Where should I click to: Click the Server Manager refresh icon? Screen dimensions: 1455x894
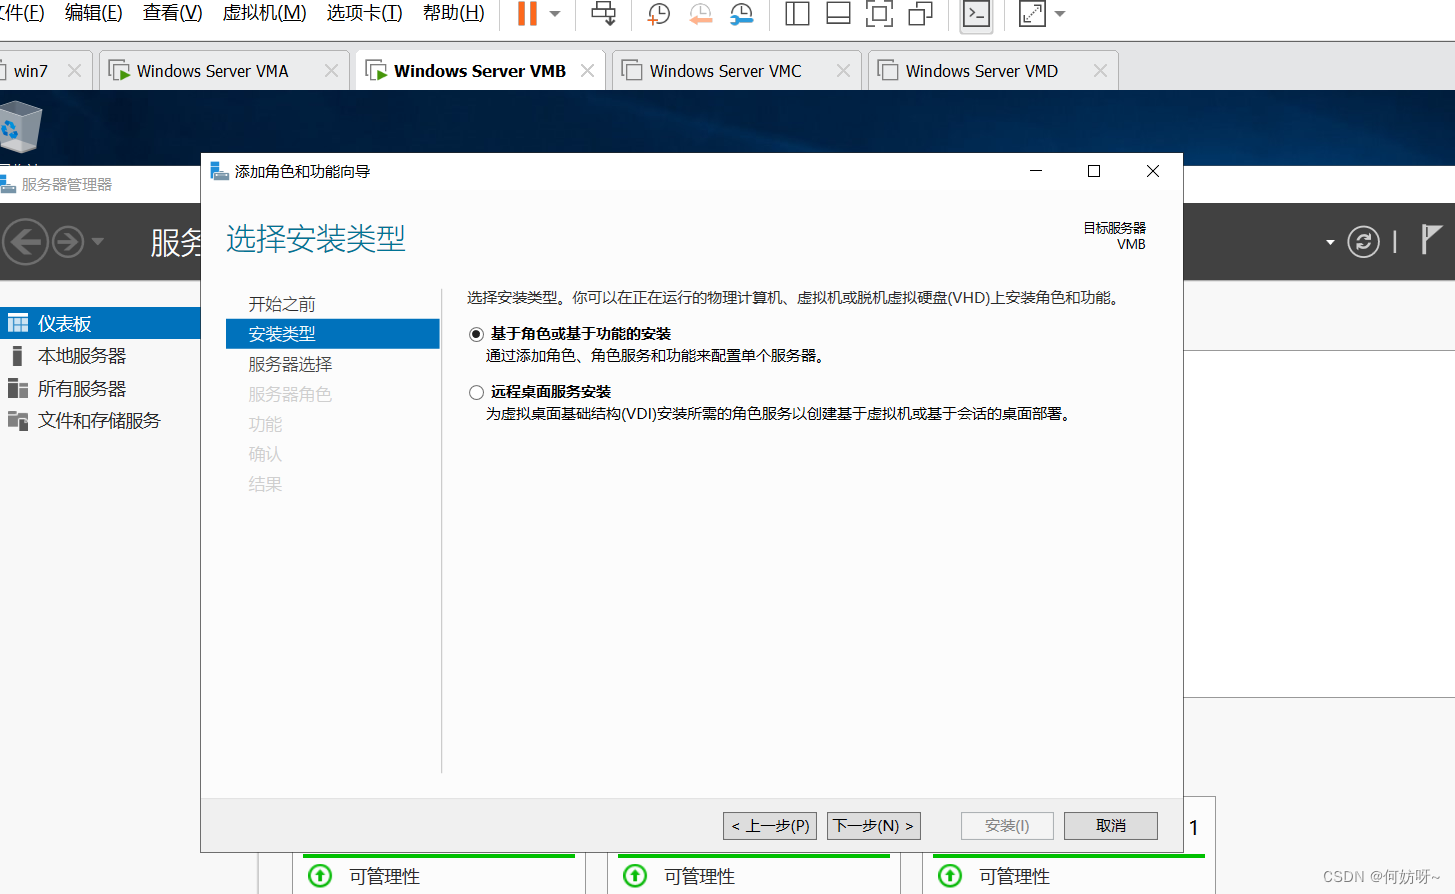[x=1363, y=241]
